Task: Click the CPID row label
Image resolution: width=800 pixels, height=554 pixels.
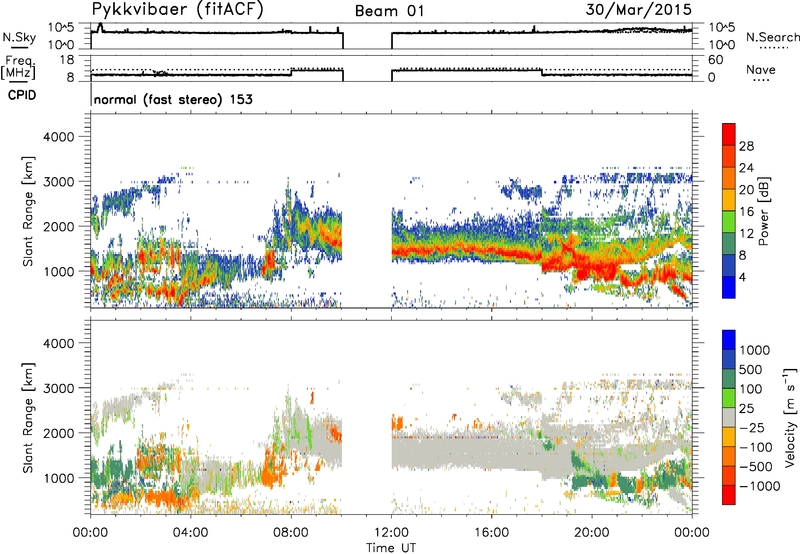Action: pos(22,95)
